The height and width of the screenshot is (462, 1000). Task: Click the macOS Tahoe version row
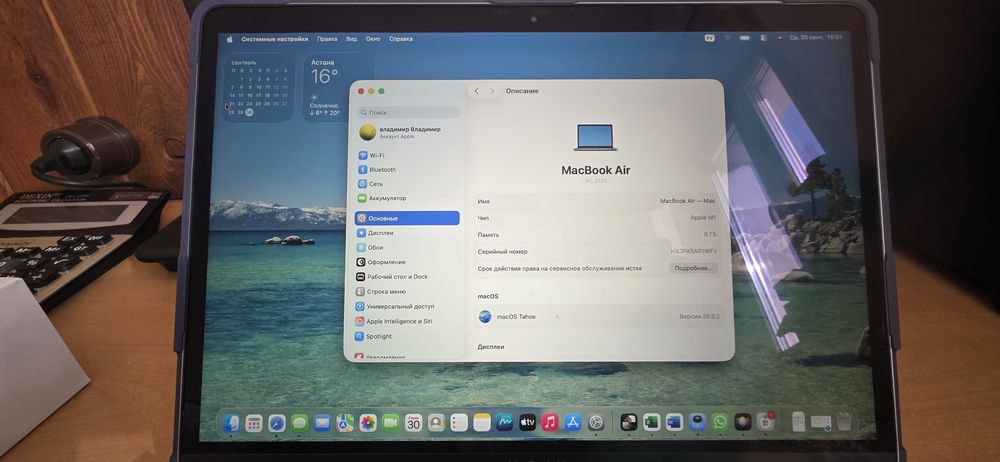(x=598, y=317)
